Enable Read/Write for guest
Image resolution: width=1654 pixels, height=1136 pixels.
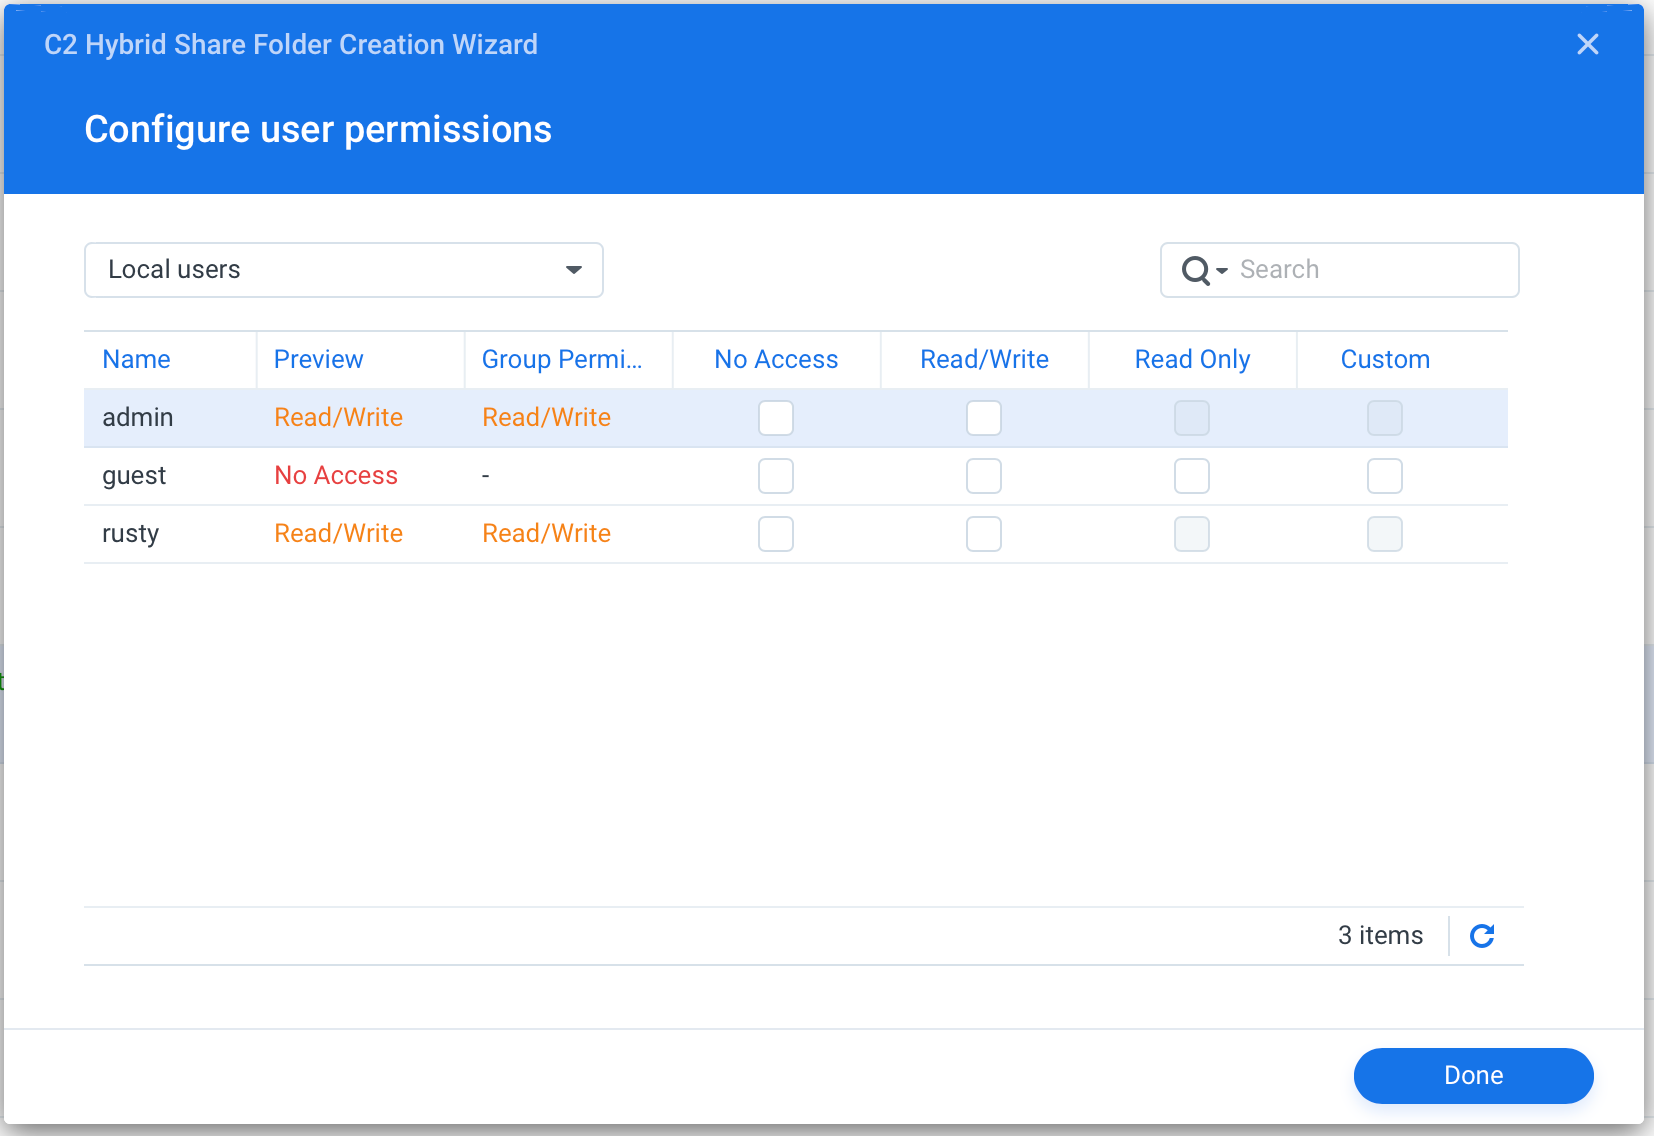(x=984, y=476)
